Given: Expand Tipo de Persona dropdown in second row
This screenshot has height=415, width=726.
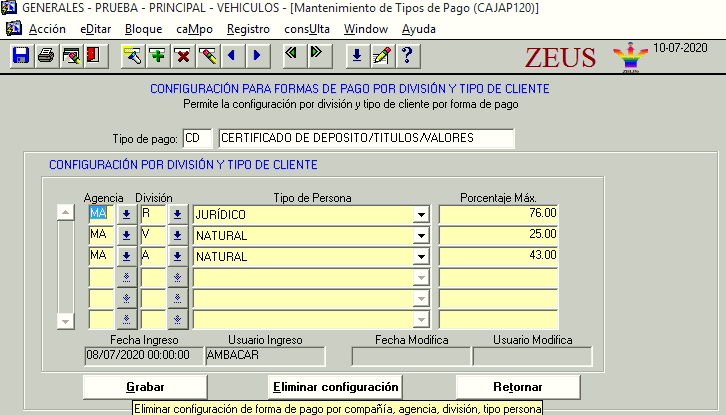Looking at the screenshot, I should (421, 236).
